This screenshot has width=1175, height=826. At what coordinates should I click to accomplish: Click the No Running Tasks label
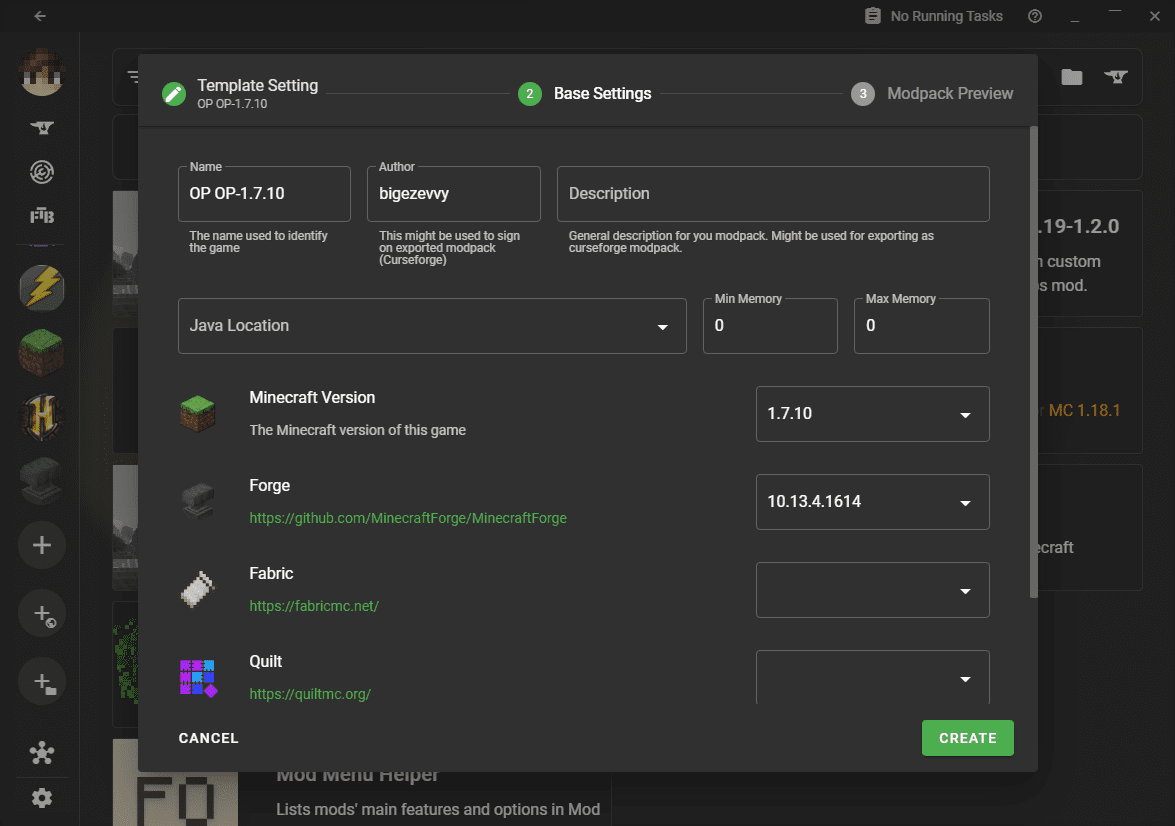point(946,16)
